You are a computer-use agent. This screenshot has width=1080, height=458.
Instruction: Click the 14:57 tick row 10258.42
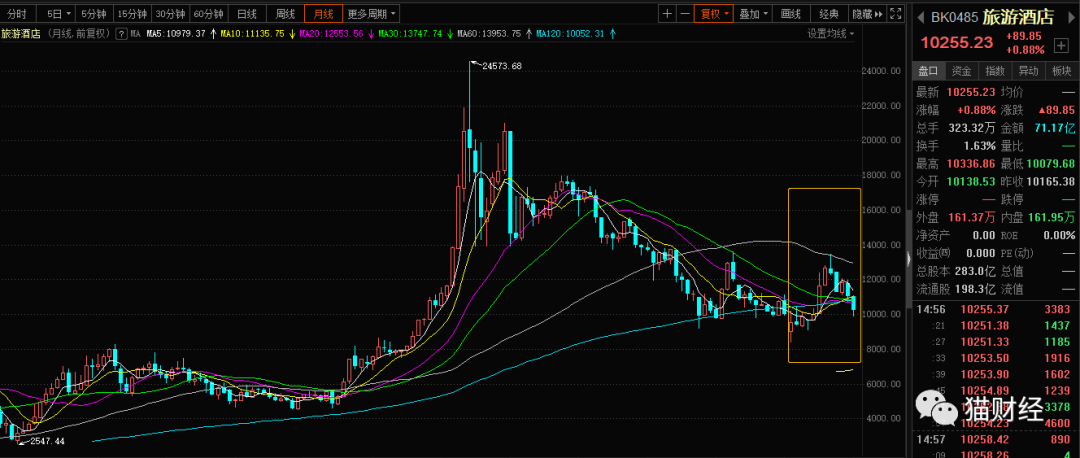pyautogui.click(x=995, y=439)
